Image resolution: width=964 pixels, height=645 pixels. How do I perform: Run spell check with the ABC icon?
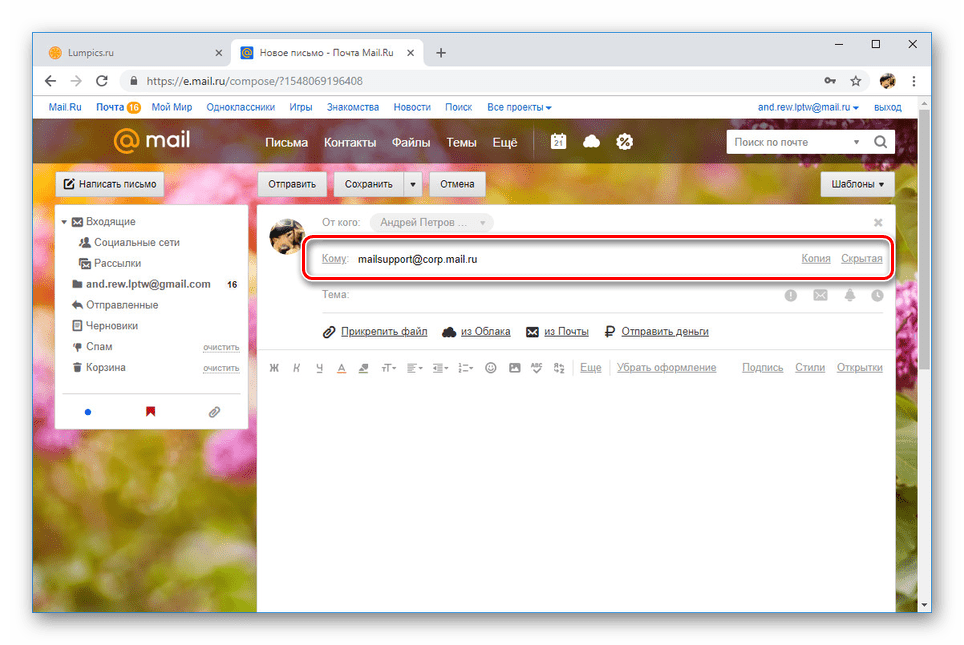537,368
